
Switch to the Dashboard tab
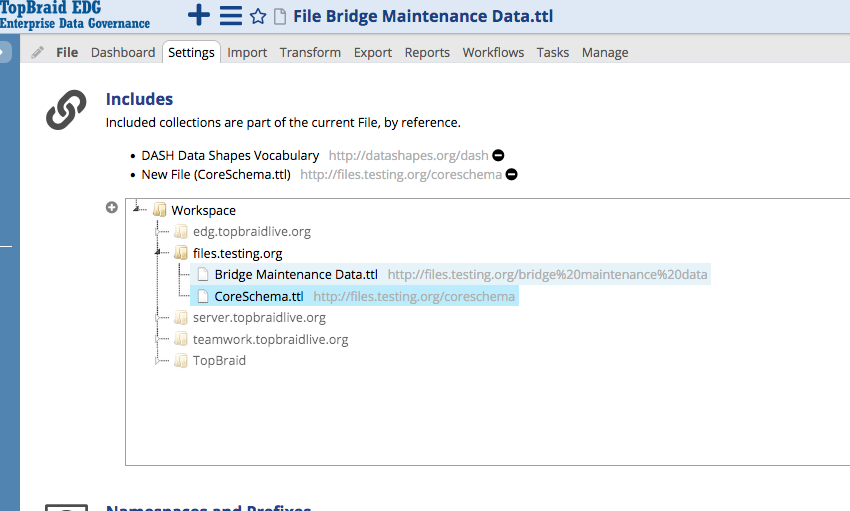point(123,52)
